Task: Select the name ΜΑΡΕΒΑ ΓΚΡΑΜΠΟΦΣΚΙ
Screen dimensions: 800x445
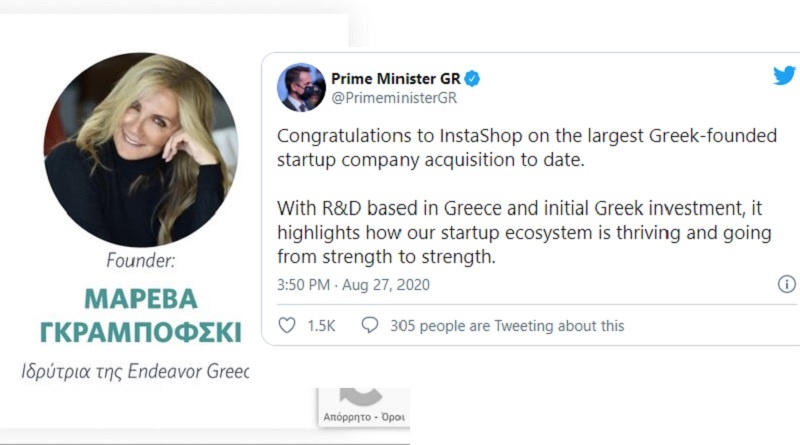Action: pos(139,316)
